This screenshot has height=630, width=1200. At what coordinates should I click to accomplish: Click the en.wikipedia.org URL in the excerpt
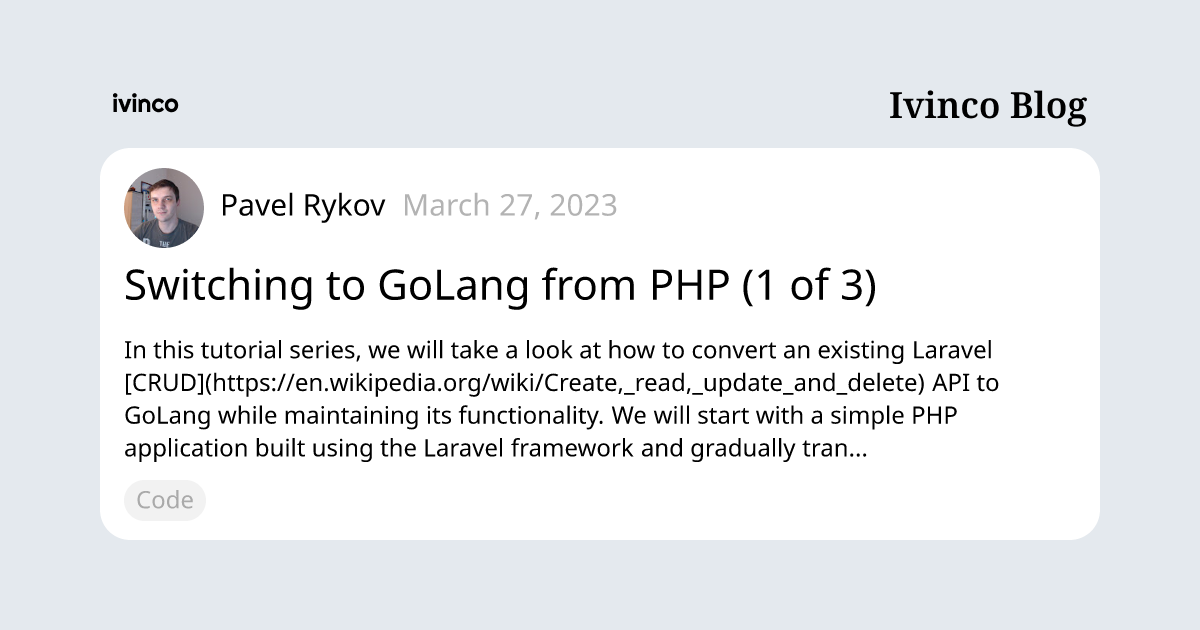[562, 384]
